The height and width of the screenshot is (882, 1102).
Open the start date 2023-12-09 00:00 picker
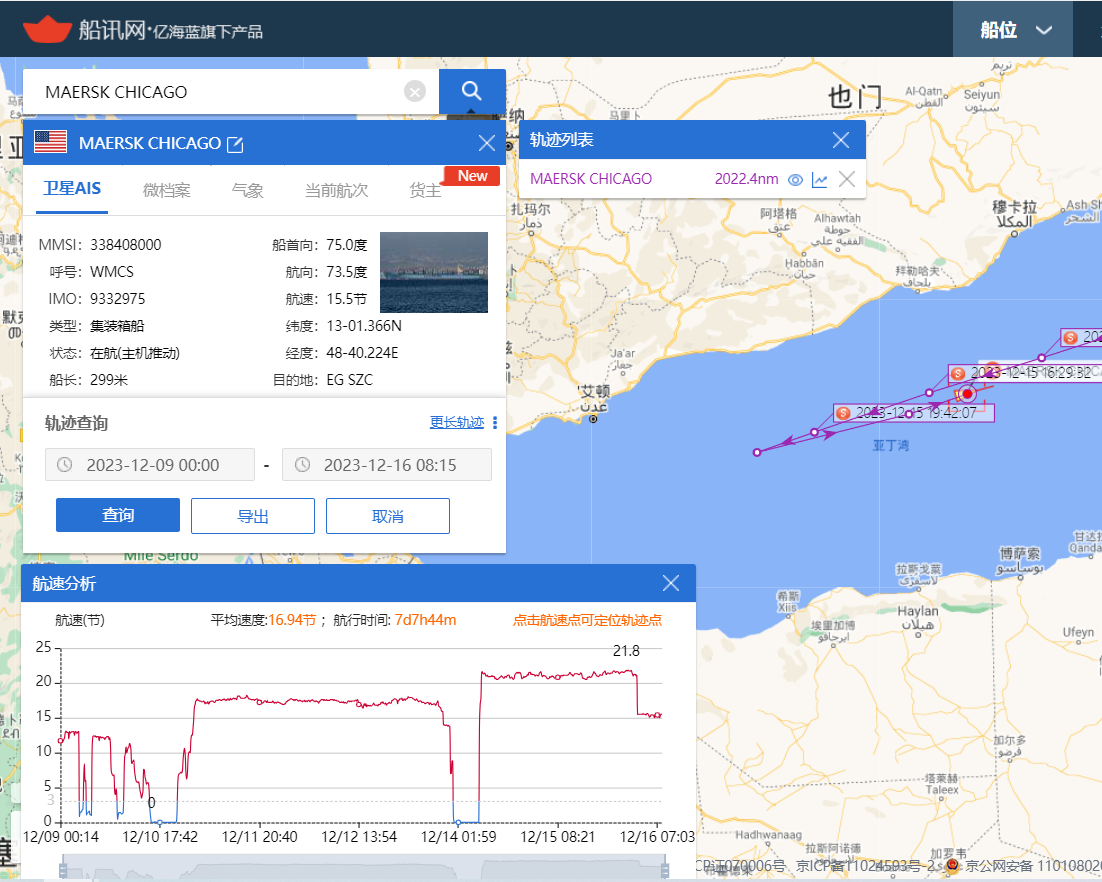click(150, 465)
